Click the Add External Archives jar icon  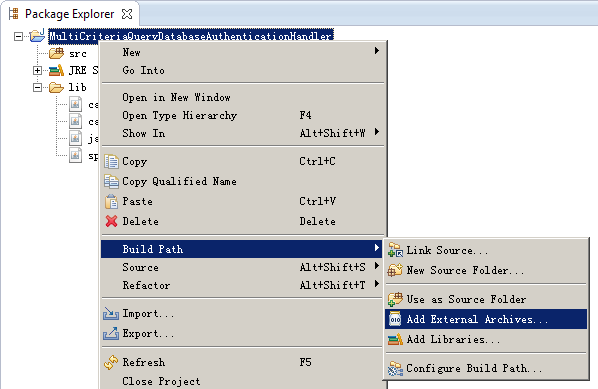click(x=395, y=319)
